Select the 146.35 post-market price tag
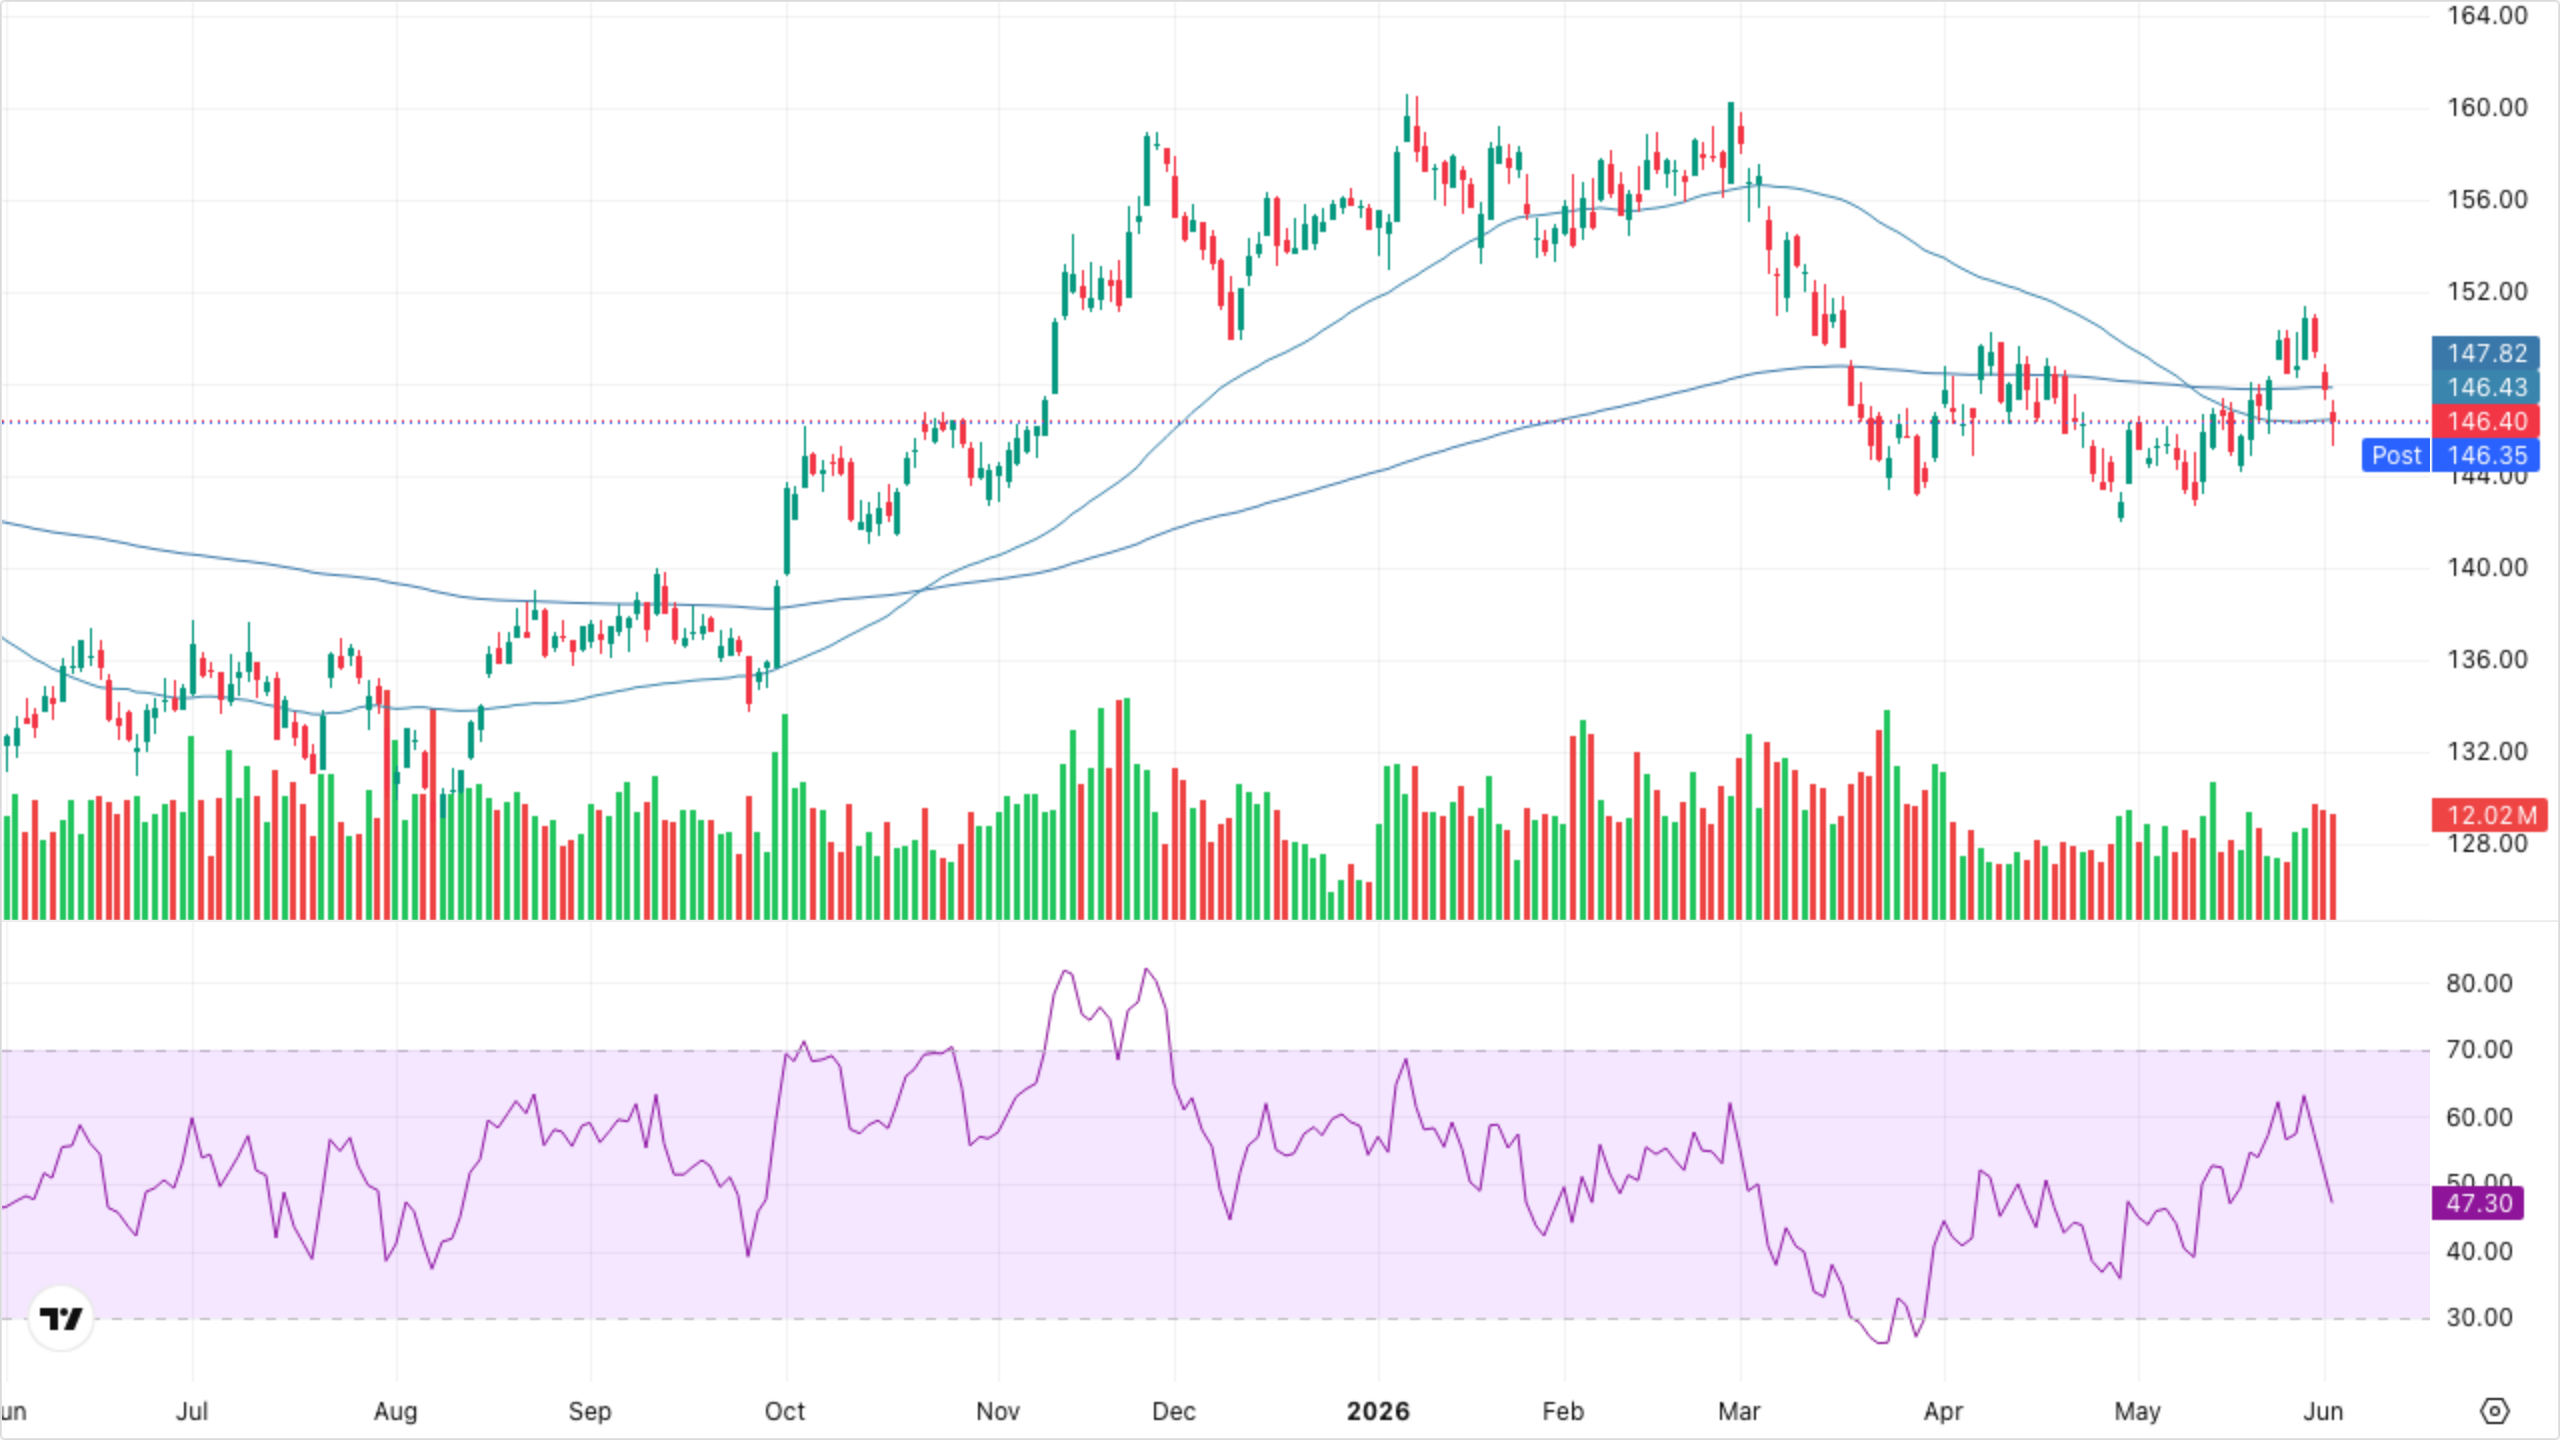 click(x=2486, y=455)
